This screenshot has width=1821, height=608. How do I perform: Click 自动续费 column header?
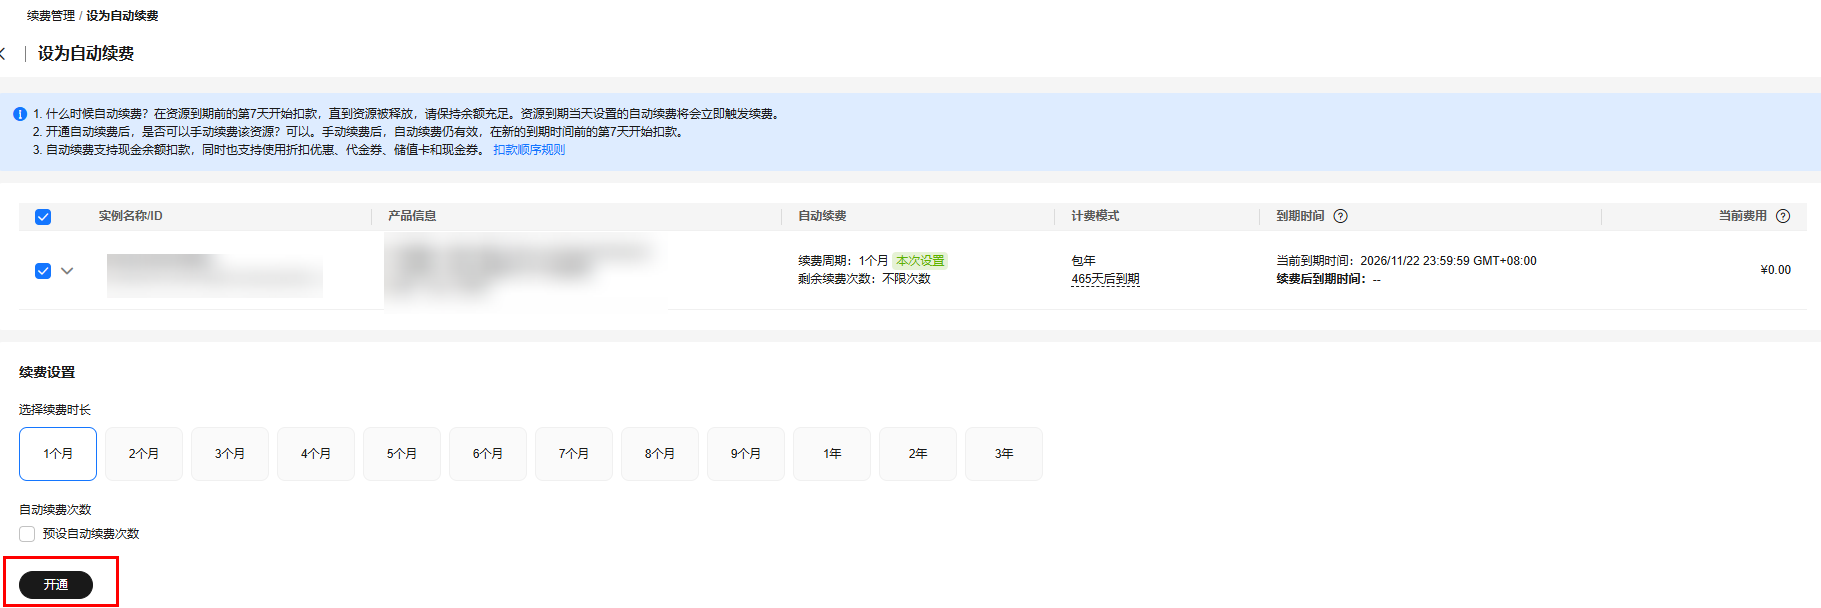(x=822, y=216)
